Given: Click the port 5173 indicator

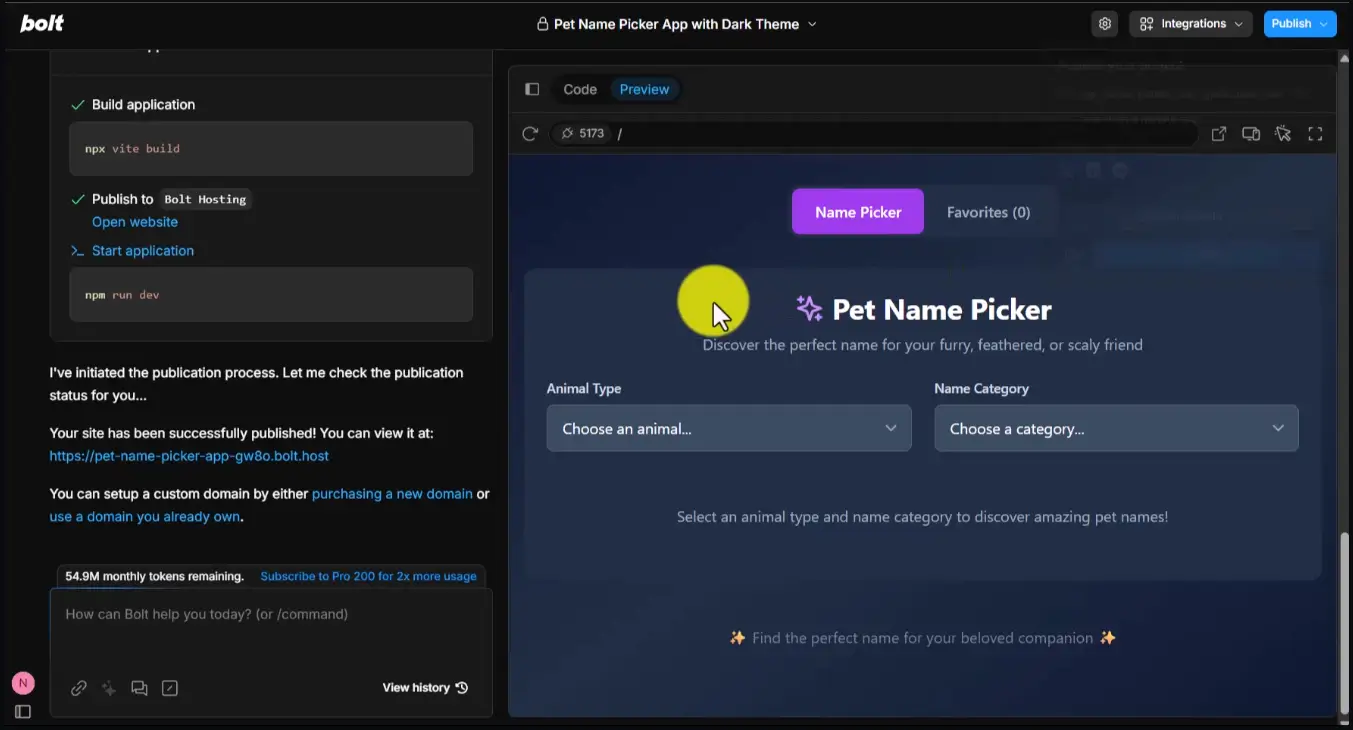Looking at the screenshot, I should tap(582, 133).
